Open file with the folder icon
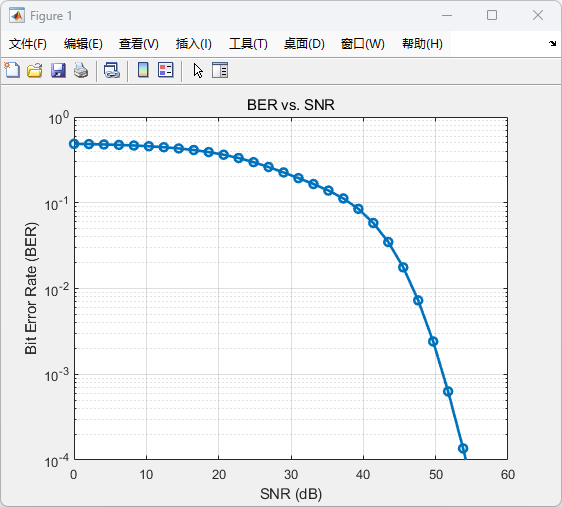 35,70
